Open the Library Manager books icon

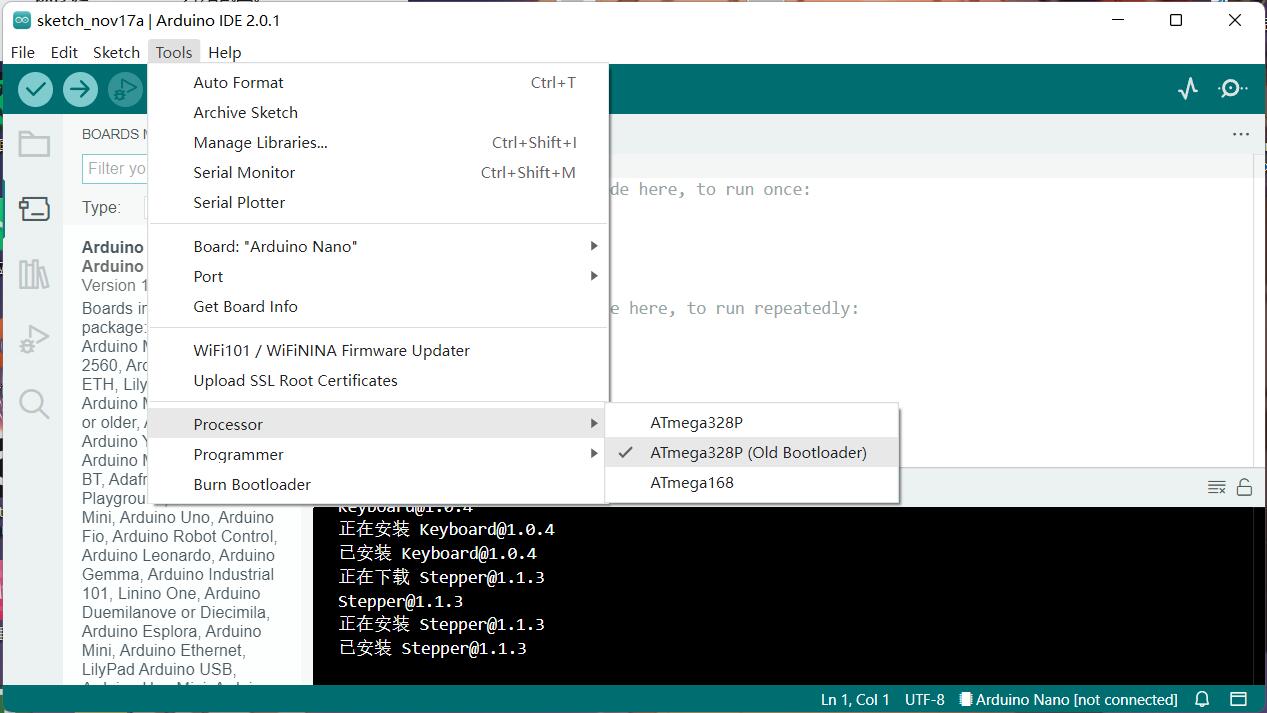(34, 274)
